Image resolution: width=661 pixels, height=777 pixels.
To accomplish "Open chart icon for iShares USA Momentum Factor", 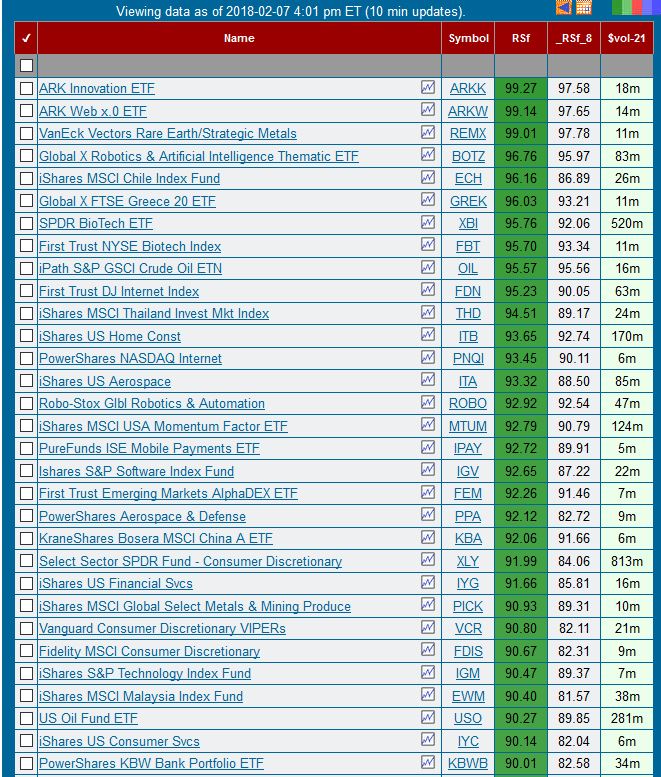I will coord(428,425).
